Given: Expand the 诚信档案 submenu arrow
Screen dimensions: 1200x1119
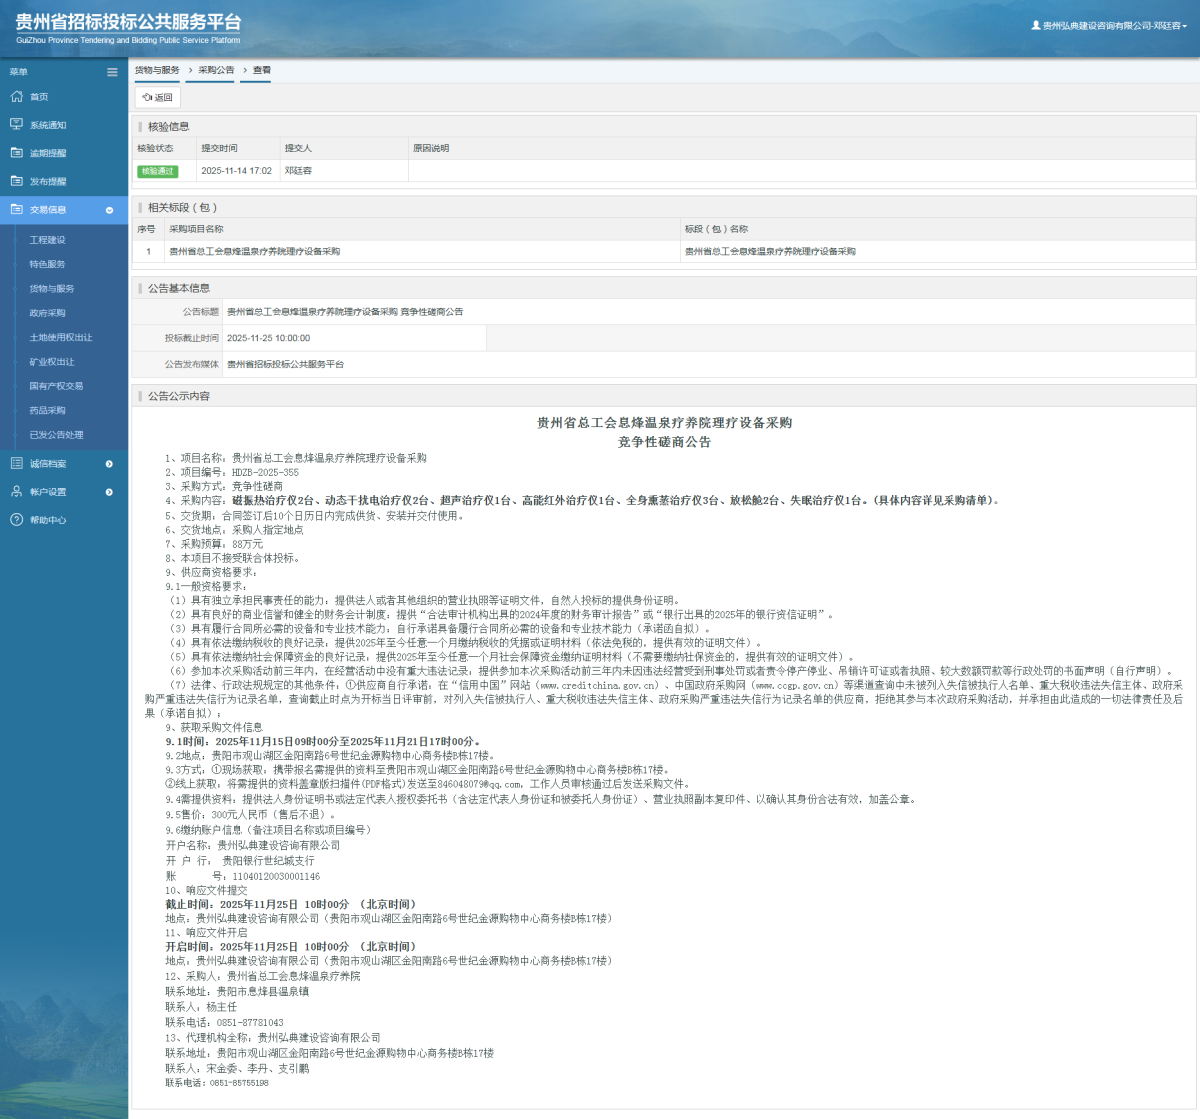Looking at the screenshot, I should 109,464.
